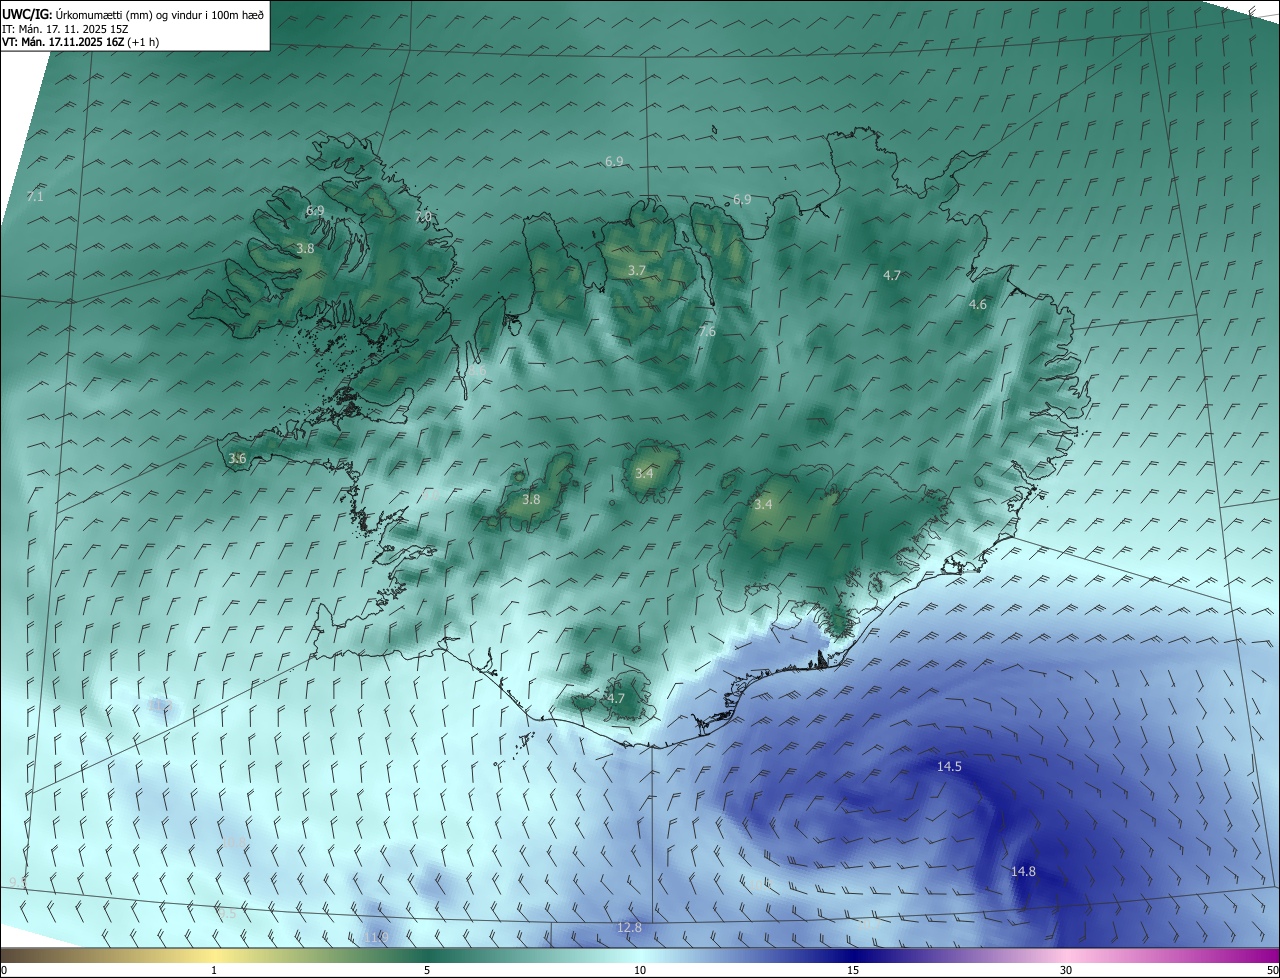Viewport: 1280px width, 978px height.
Task: Click the 14.5 value label over the sea
Action: [x=949, y=766]
